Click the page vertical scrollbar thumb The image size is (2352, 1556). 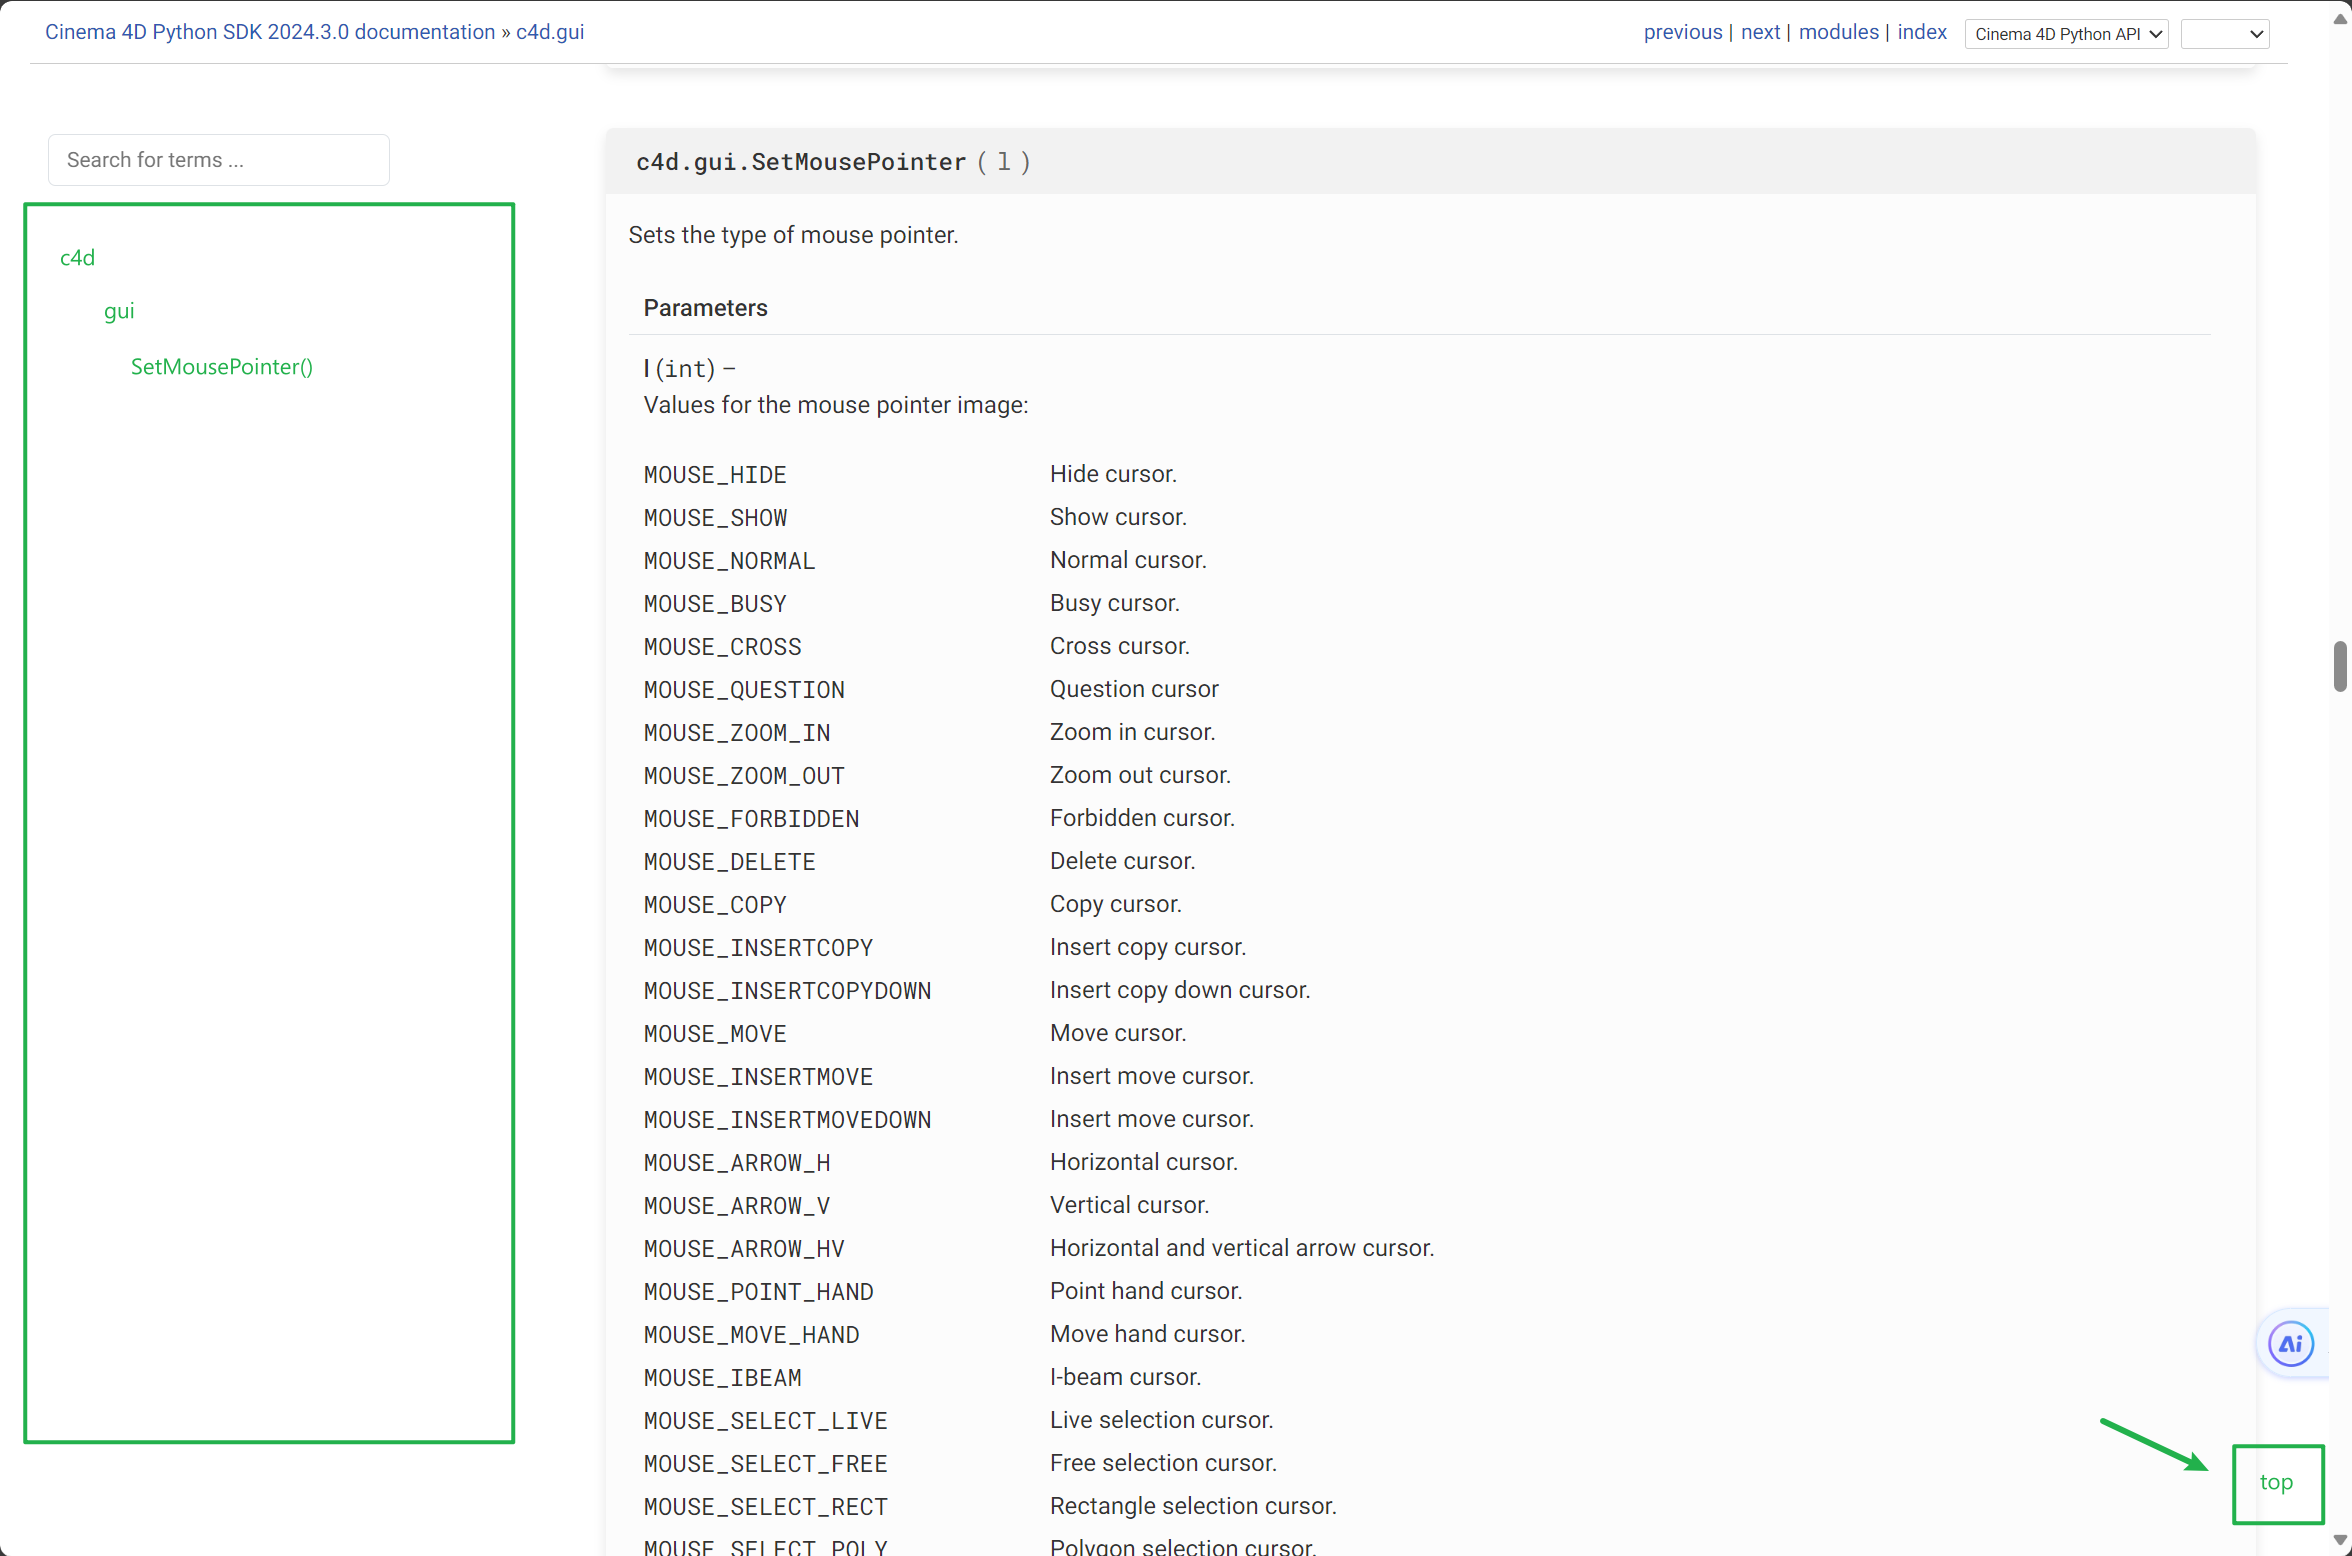click(2340, 666)
